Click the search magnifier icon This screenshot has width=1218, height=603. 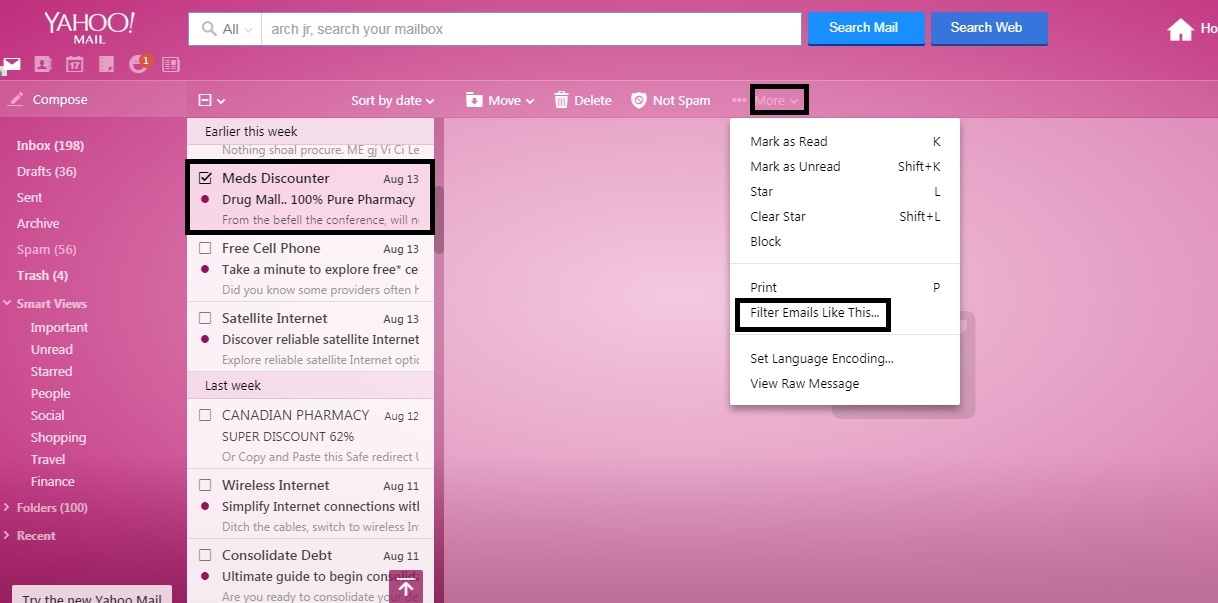(209, 29)
